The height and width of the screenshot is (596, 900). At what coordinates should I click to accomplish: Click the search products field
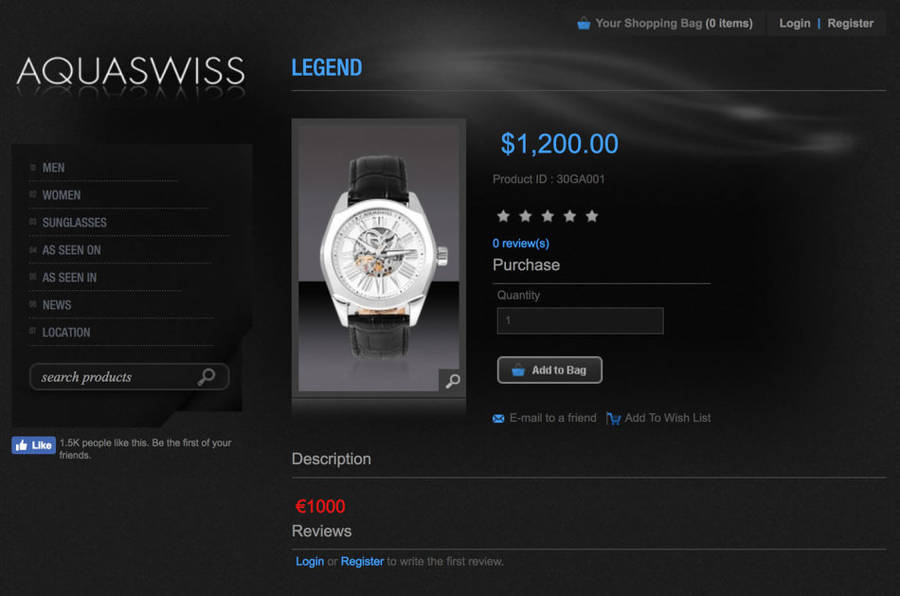(x=129, y=377)
